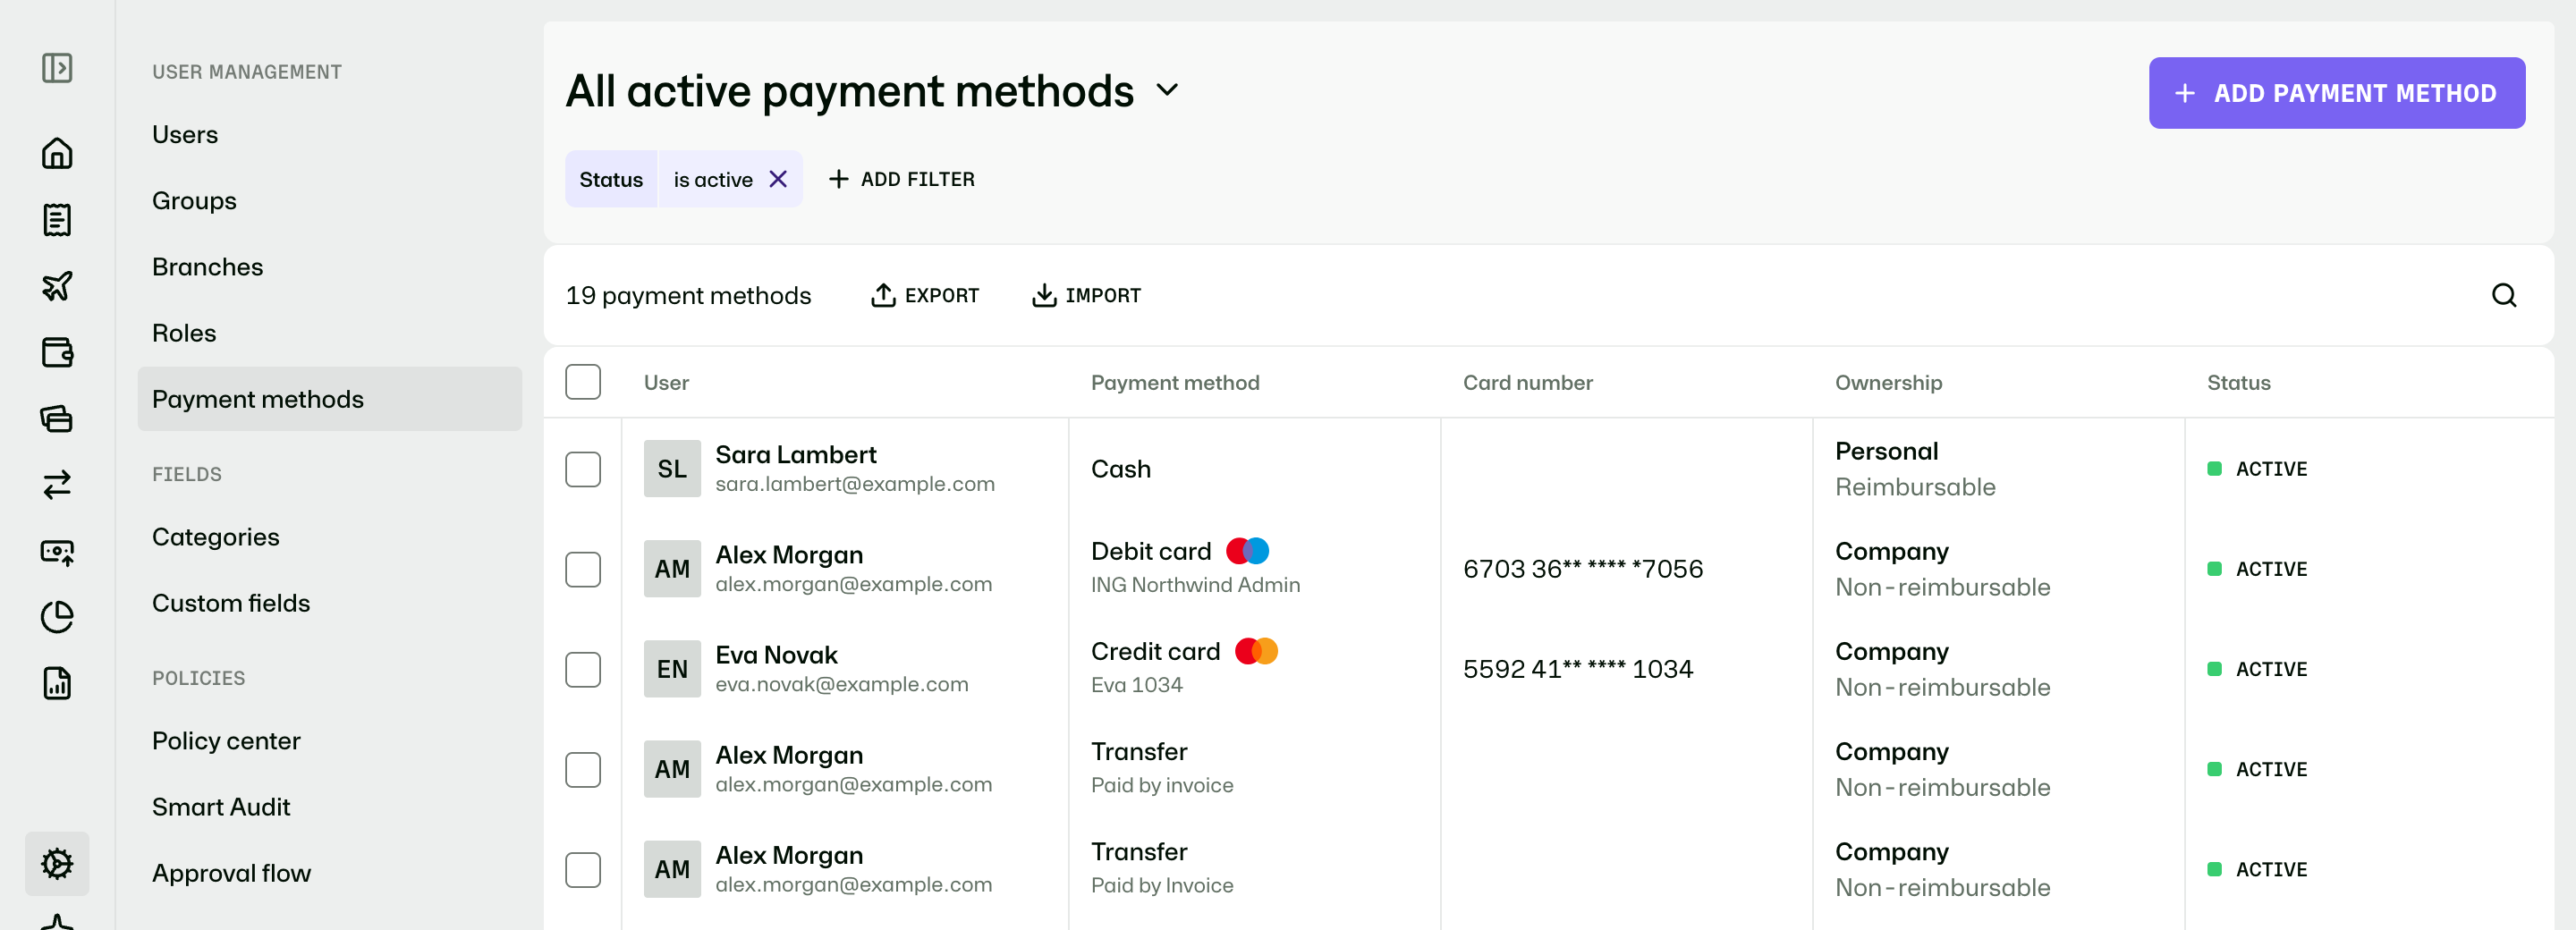Open the transfer arrows icon
The width and height of the screenshot is (2576, 930).
57,485
